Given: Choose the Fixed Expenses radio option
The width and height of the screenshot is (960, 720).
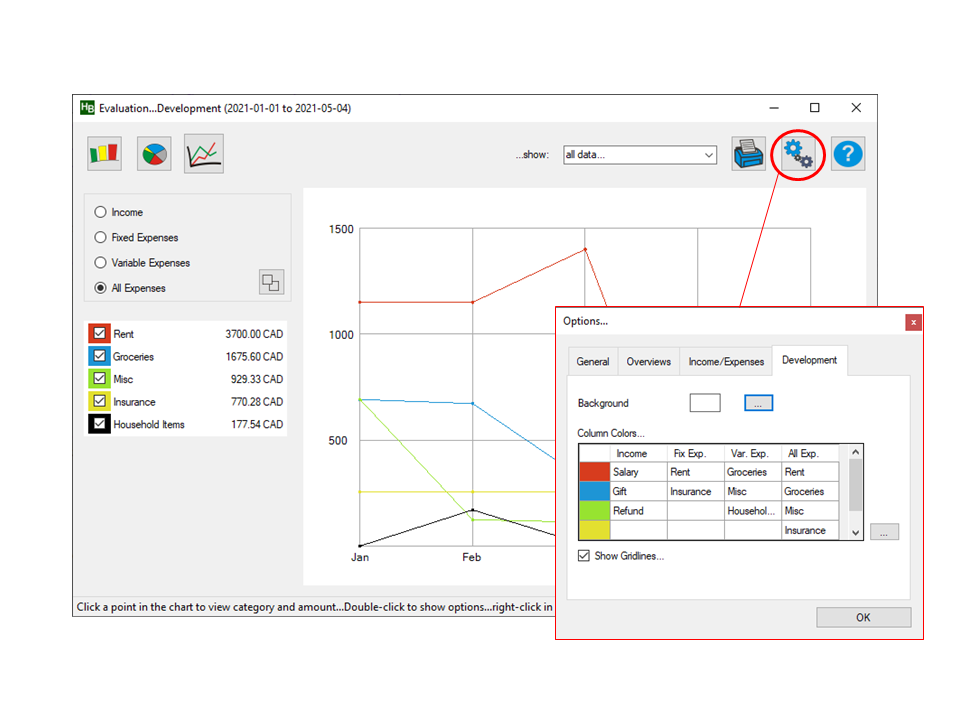Looking at the screenshot, I should click(100, 238).
